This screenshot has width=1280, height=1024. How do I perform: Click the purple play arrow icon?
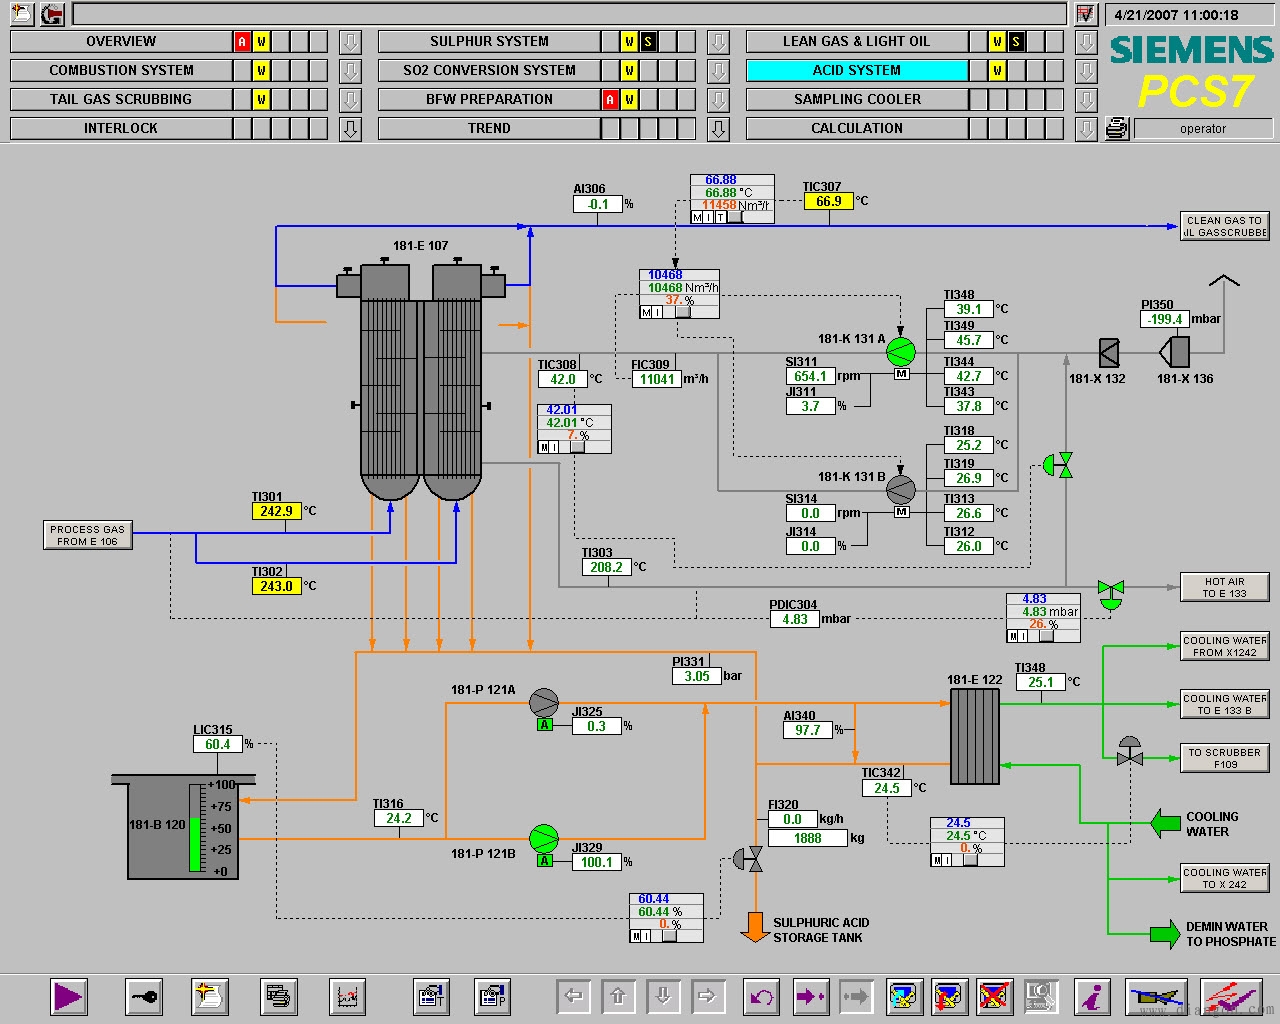(x=68, y=996)
